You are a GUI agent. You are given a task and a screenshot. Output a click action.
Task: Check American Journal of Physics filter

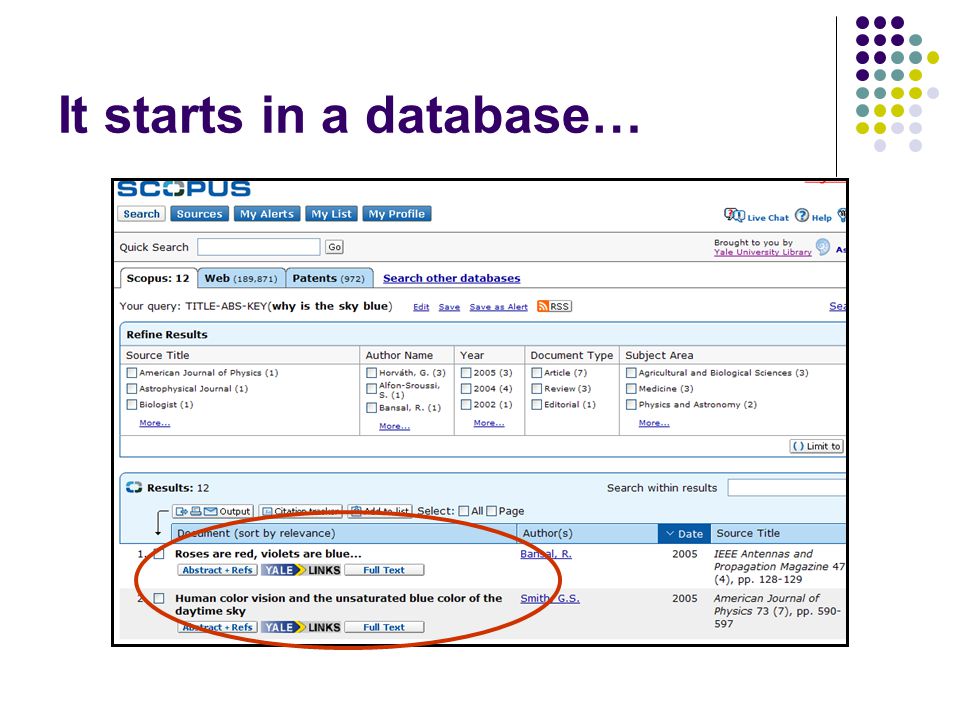coord(132,372)
